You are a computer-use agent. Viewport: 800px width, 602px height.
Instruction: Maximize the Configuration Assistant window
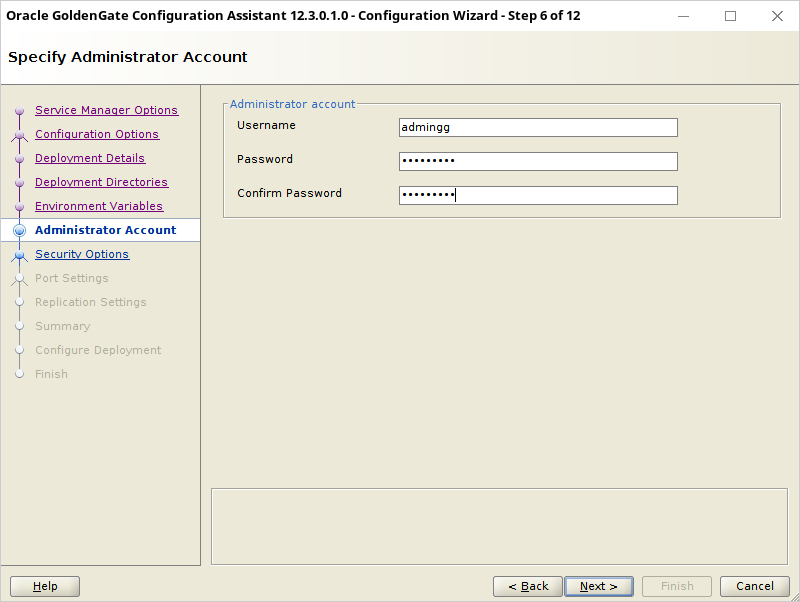click(x=730, y=16)
